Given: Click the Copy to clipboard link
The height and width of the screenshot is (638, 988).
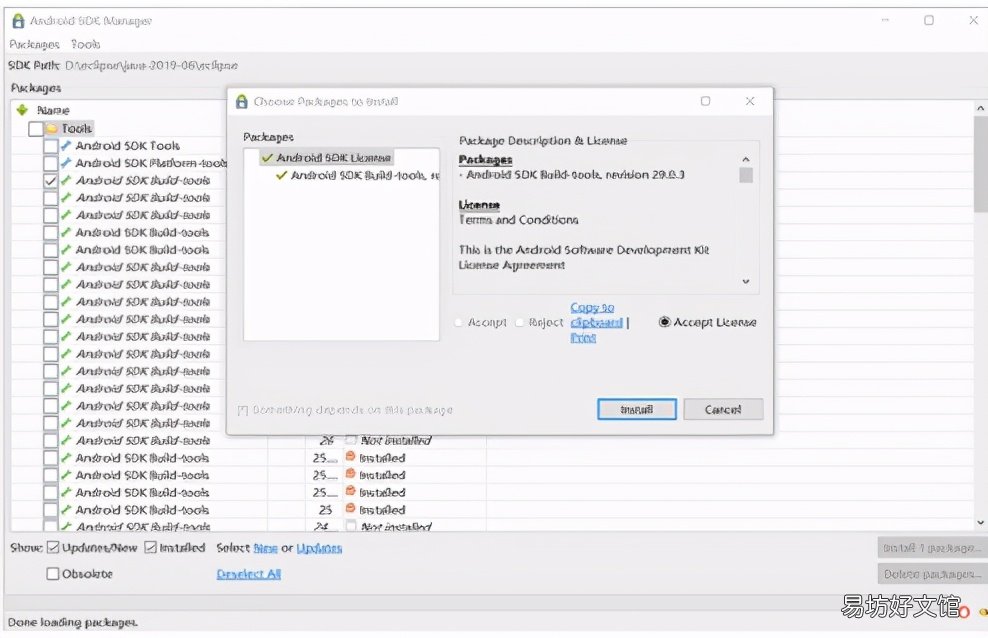Looking at the screenshot, I should click(x=595, y=315).
